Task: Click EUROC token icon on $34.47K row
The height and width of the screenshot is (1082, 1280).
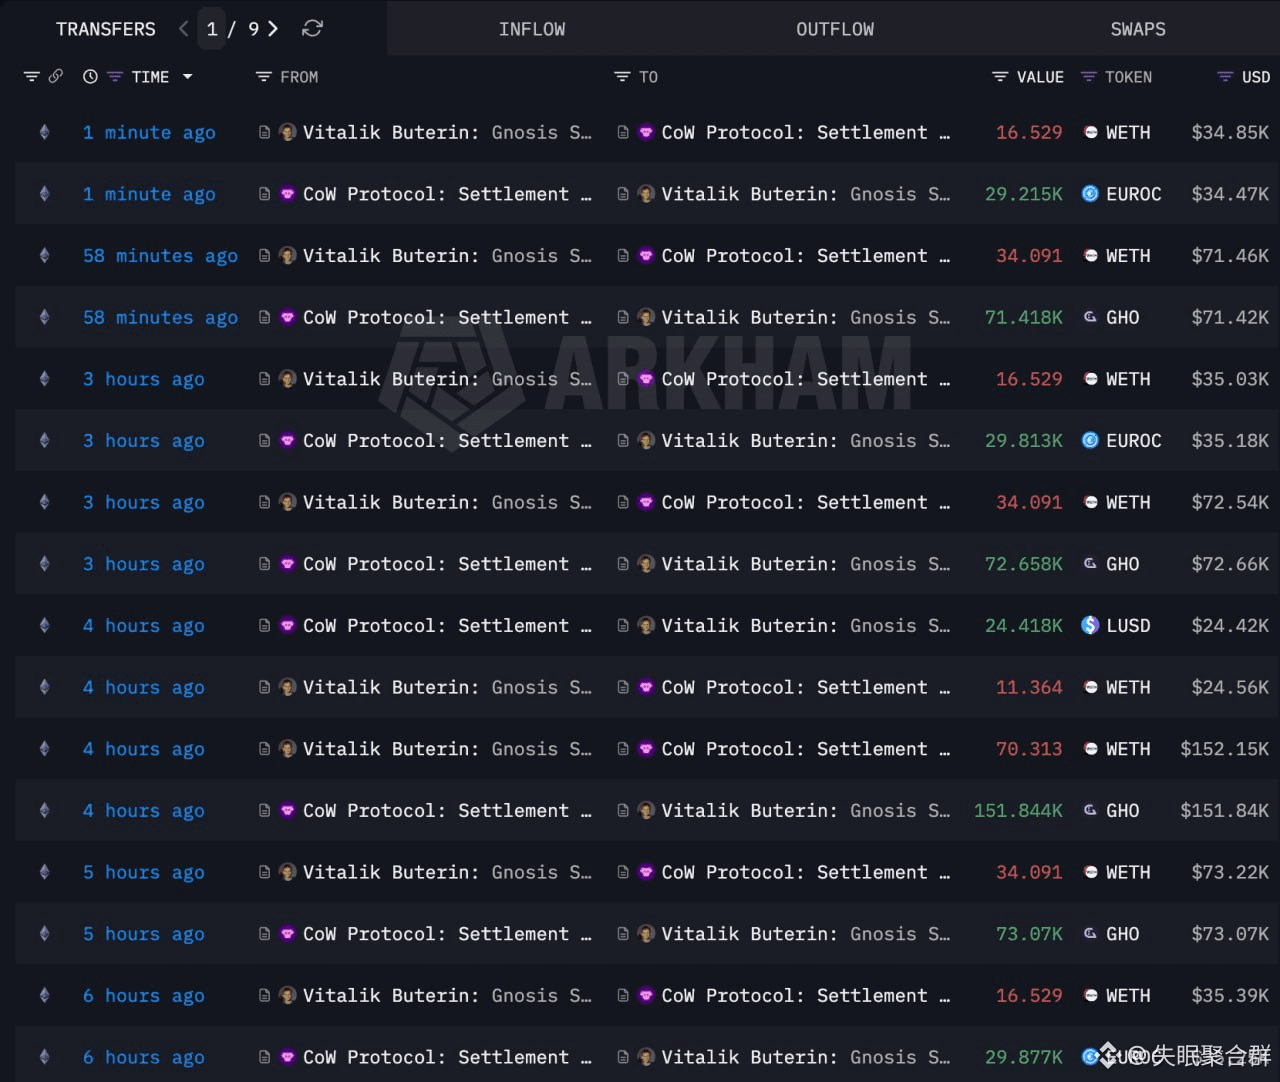Action: [1091, 194]
